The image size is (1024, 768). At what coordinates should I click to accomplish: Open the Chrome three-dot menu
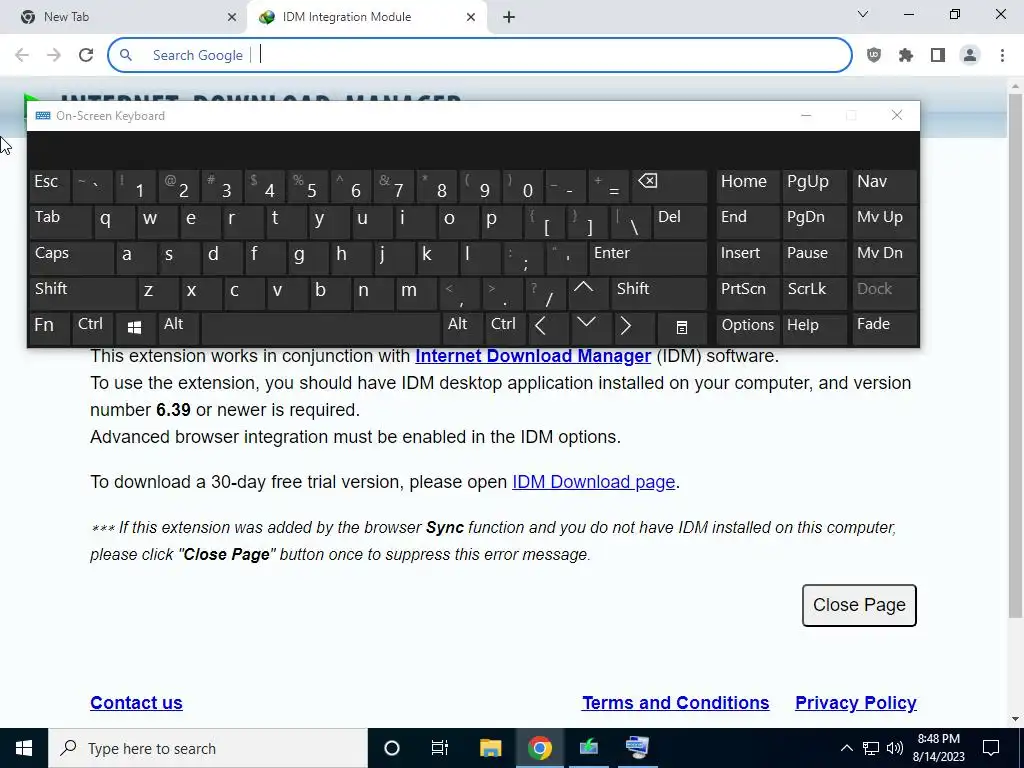1002,55
